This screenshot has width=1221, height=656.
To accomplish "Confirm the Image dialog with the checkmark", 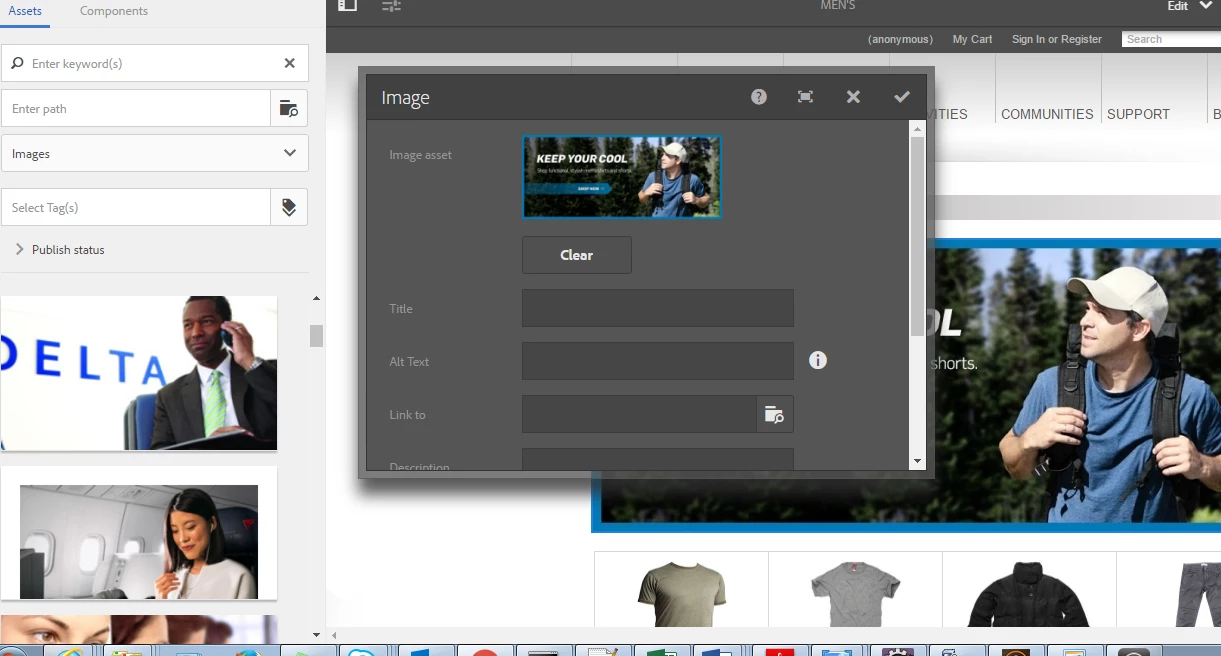I will coord(902,97).
